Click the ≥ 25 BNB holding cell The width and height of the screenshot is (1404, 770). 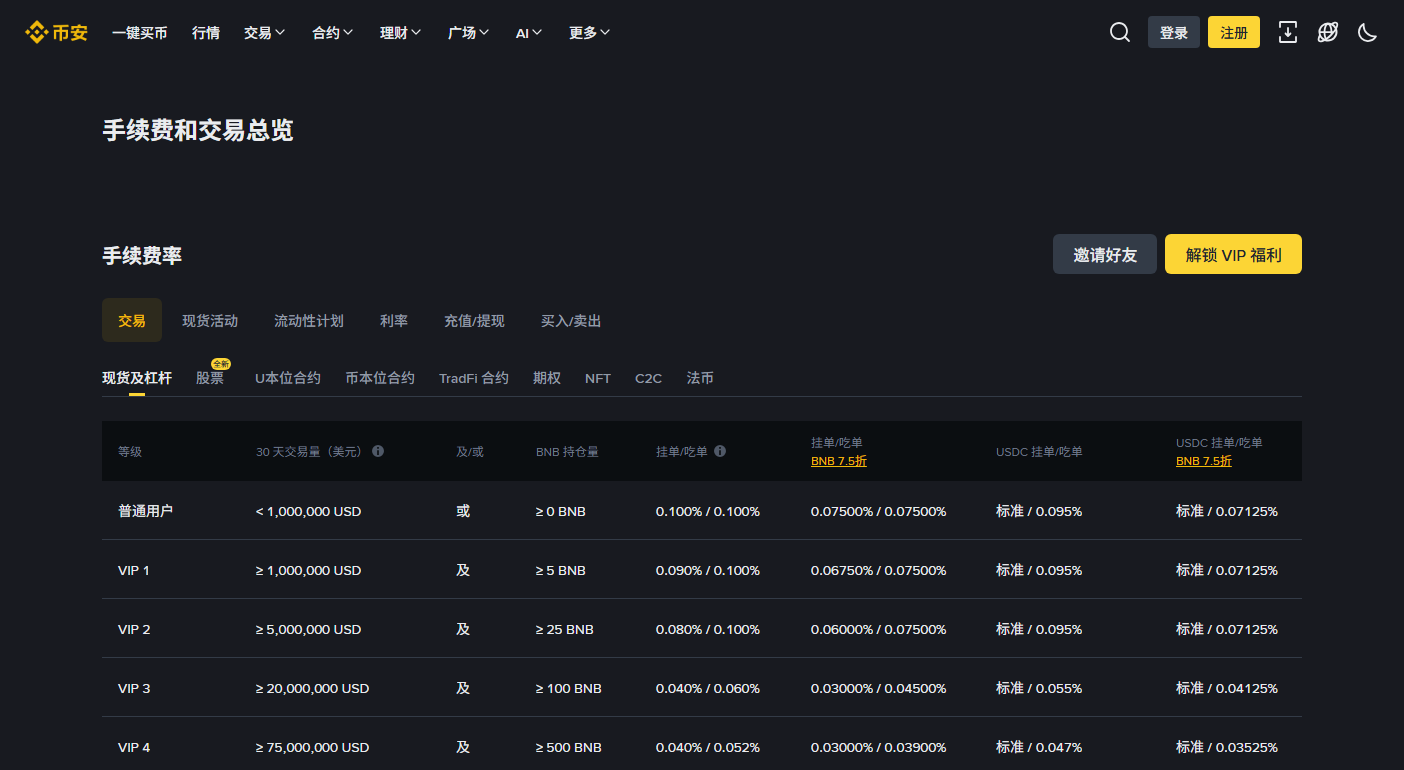565,629
